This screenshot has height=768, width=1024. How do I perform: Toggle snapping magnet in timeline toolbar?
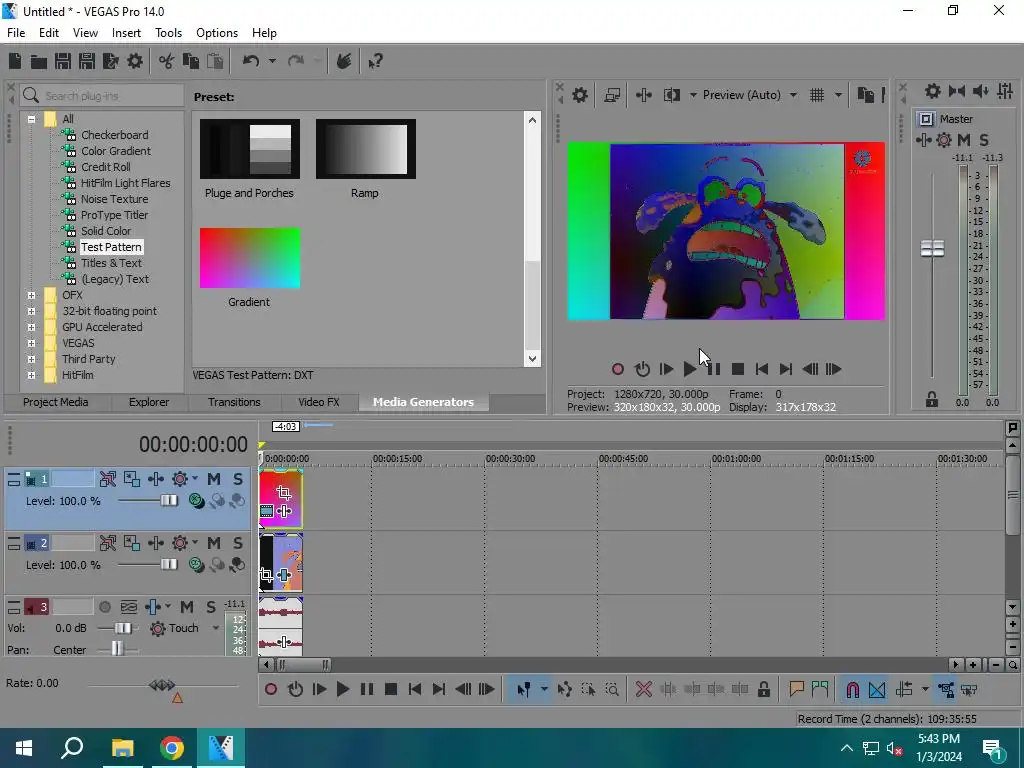point(852,690)
